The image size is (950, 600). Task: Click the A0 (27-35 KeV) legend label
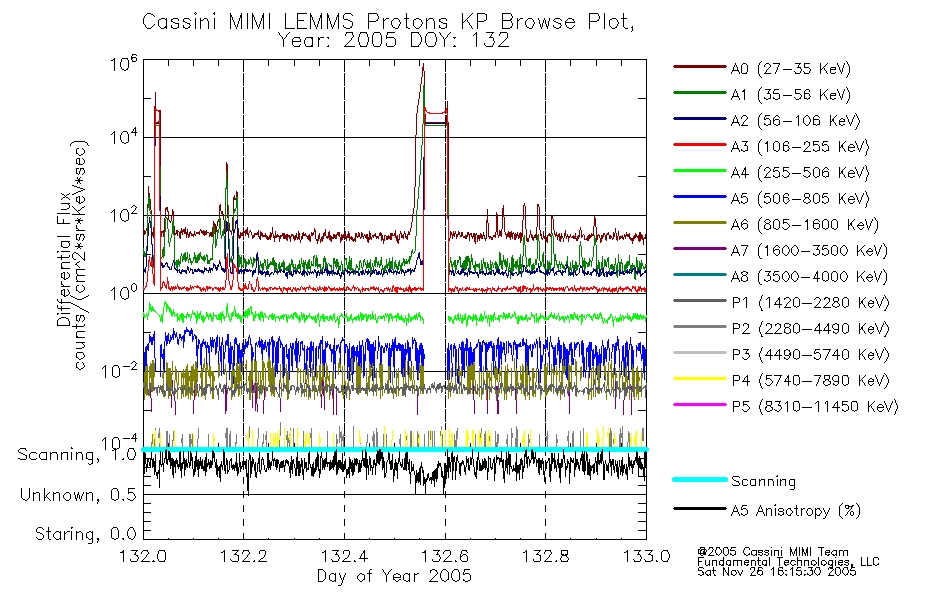pos(791,68)
